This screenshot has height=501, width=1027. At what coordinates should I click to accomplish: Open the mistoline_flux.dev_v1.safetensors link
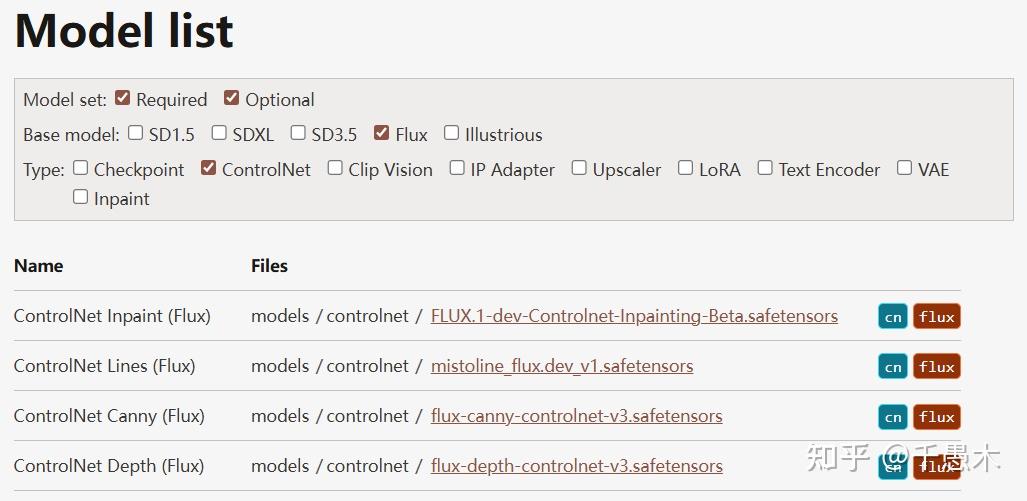click(562, 366)
